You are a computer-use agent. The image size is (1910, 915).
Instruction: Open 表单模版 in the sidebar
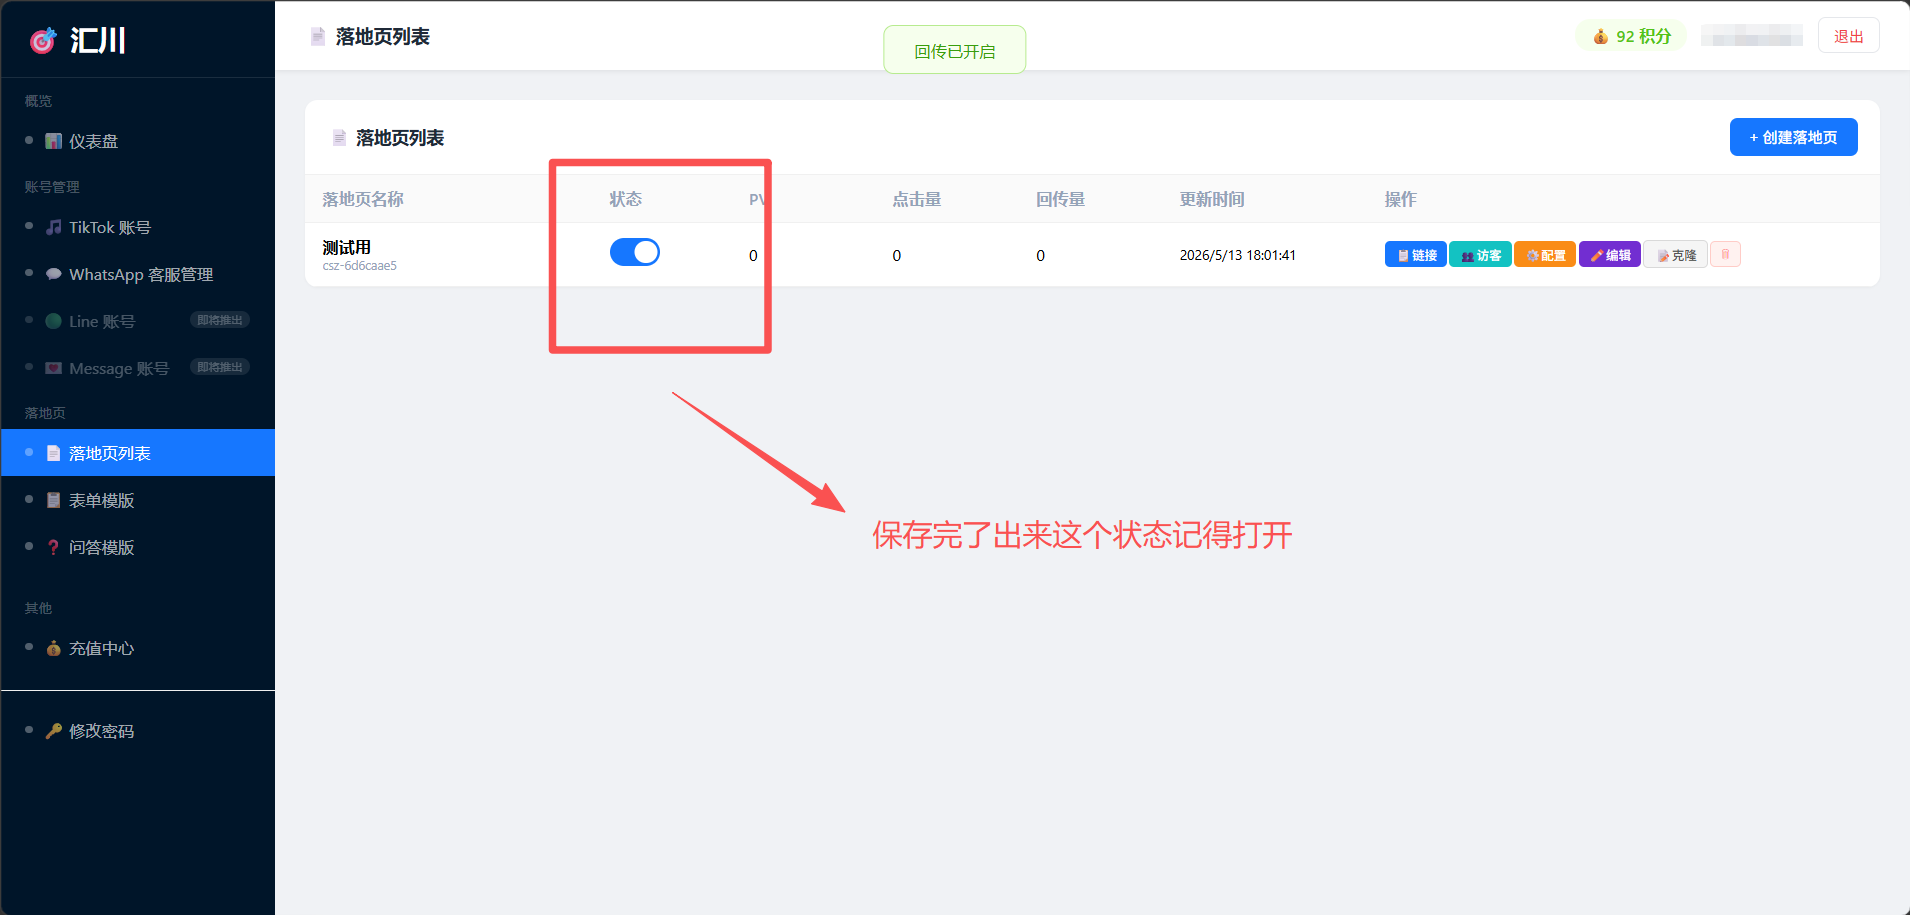[138, 500]
